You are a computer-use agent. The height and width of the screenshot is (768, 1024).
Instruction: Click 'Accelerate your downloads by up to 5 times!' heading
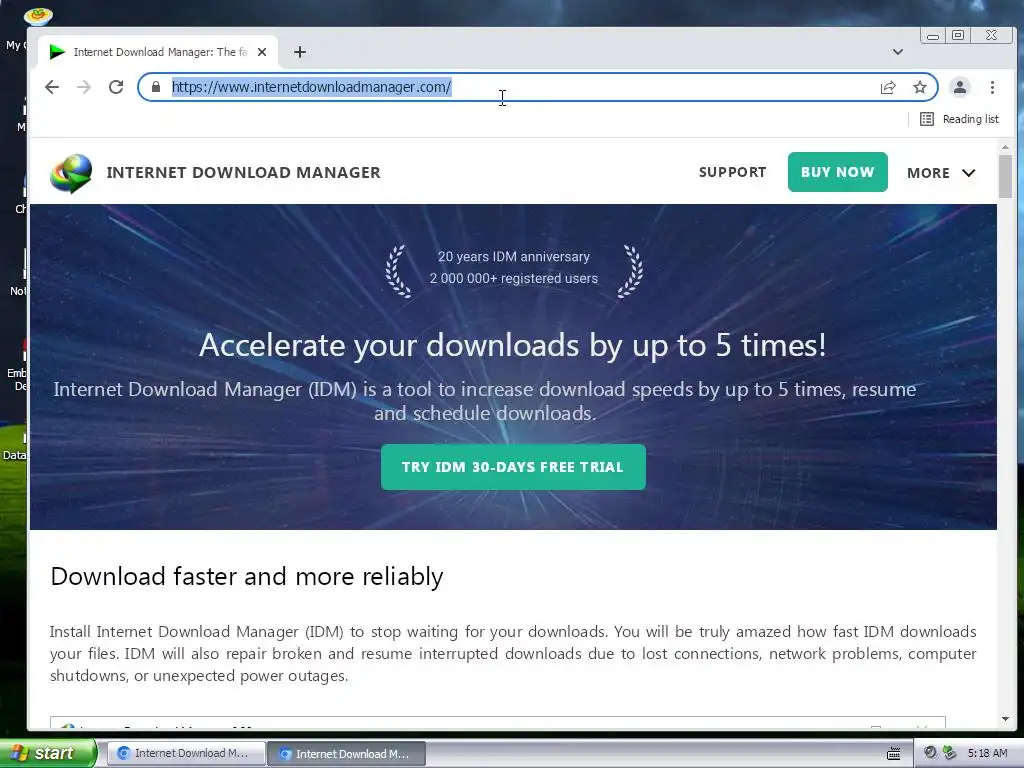(x=513, y=345)
